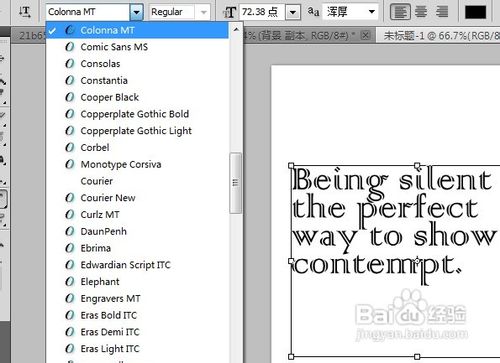Open the font family dropdown arrow

(x=136, y=12)
